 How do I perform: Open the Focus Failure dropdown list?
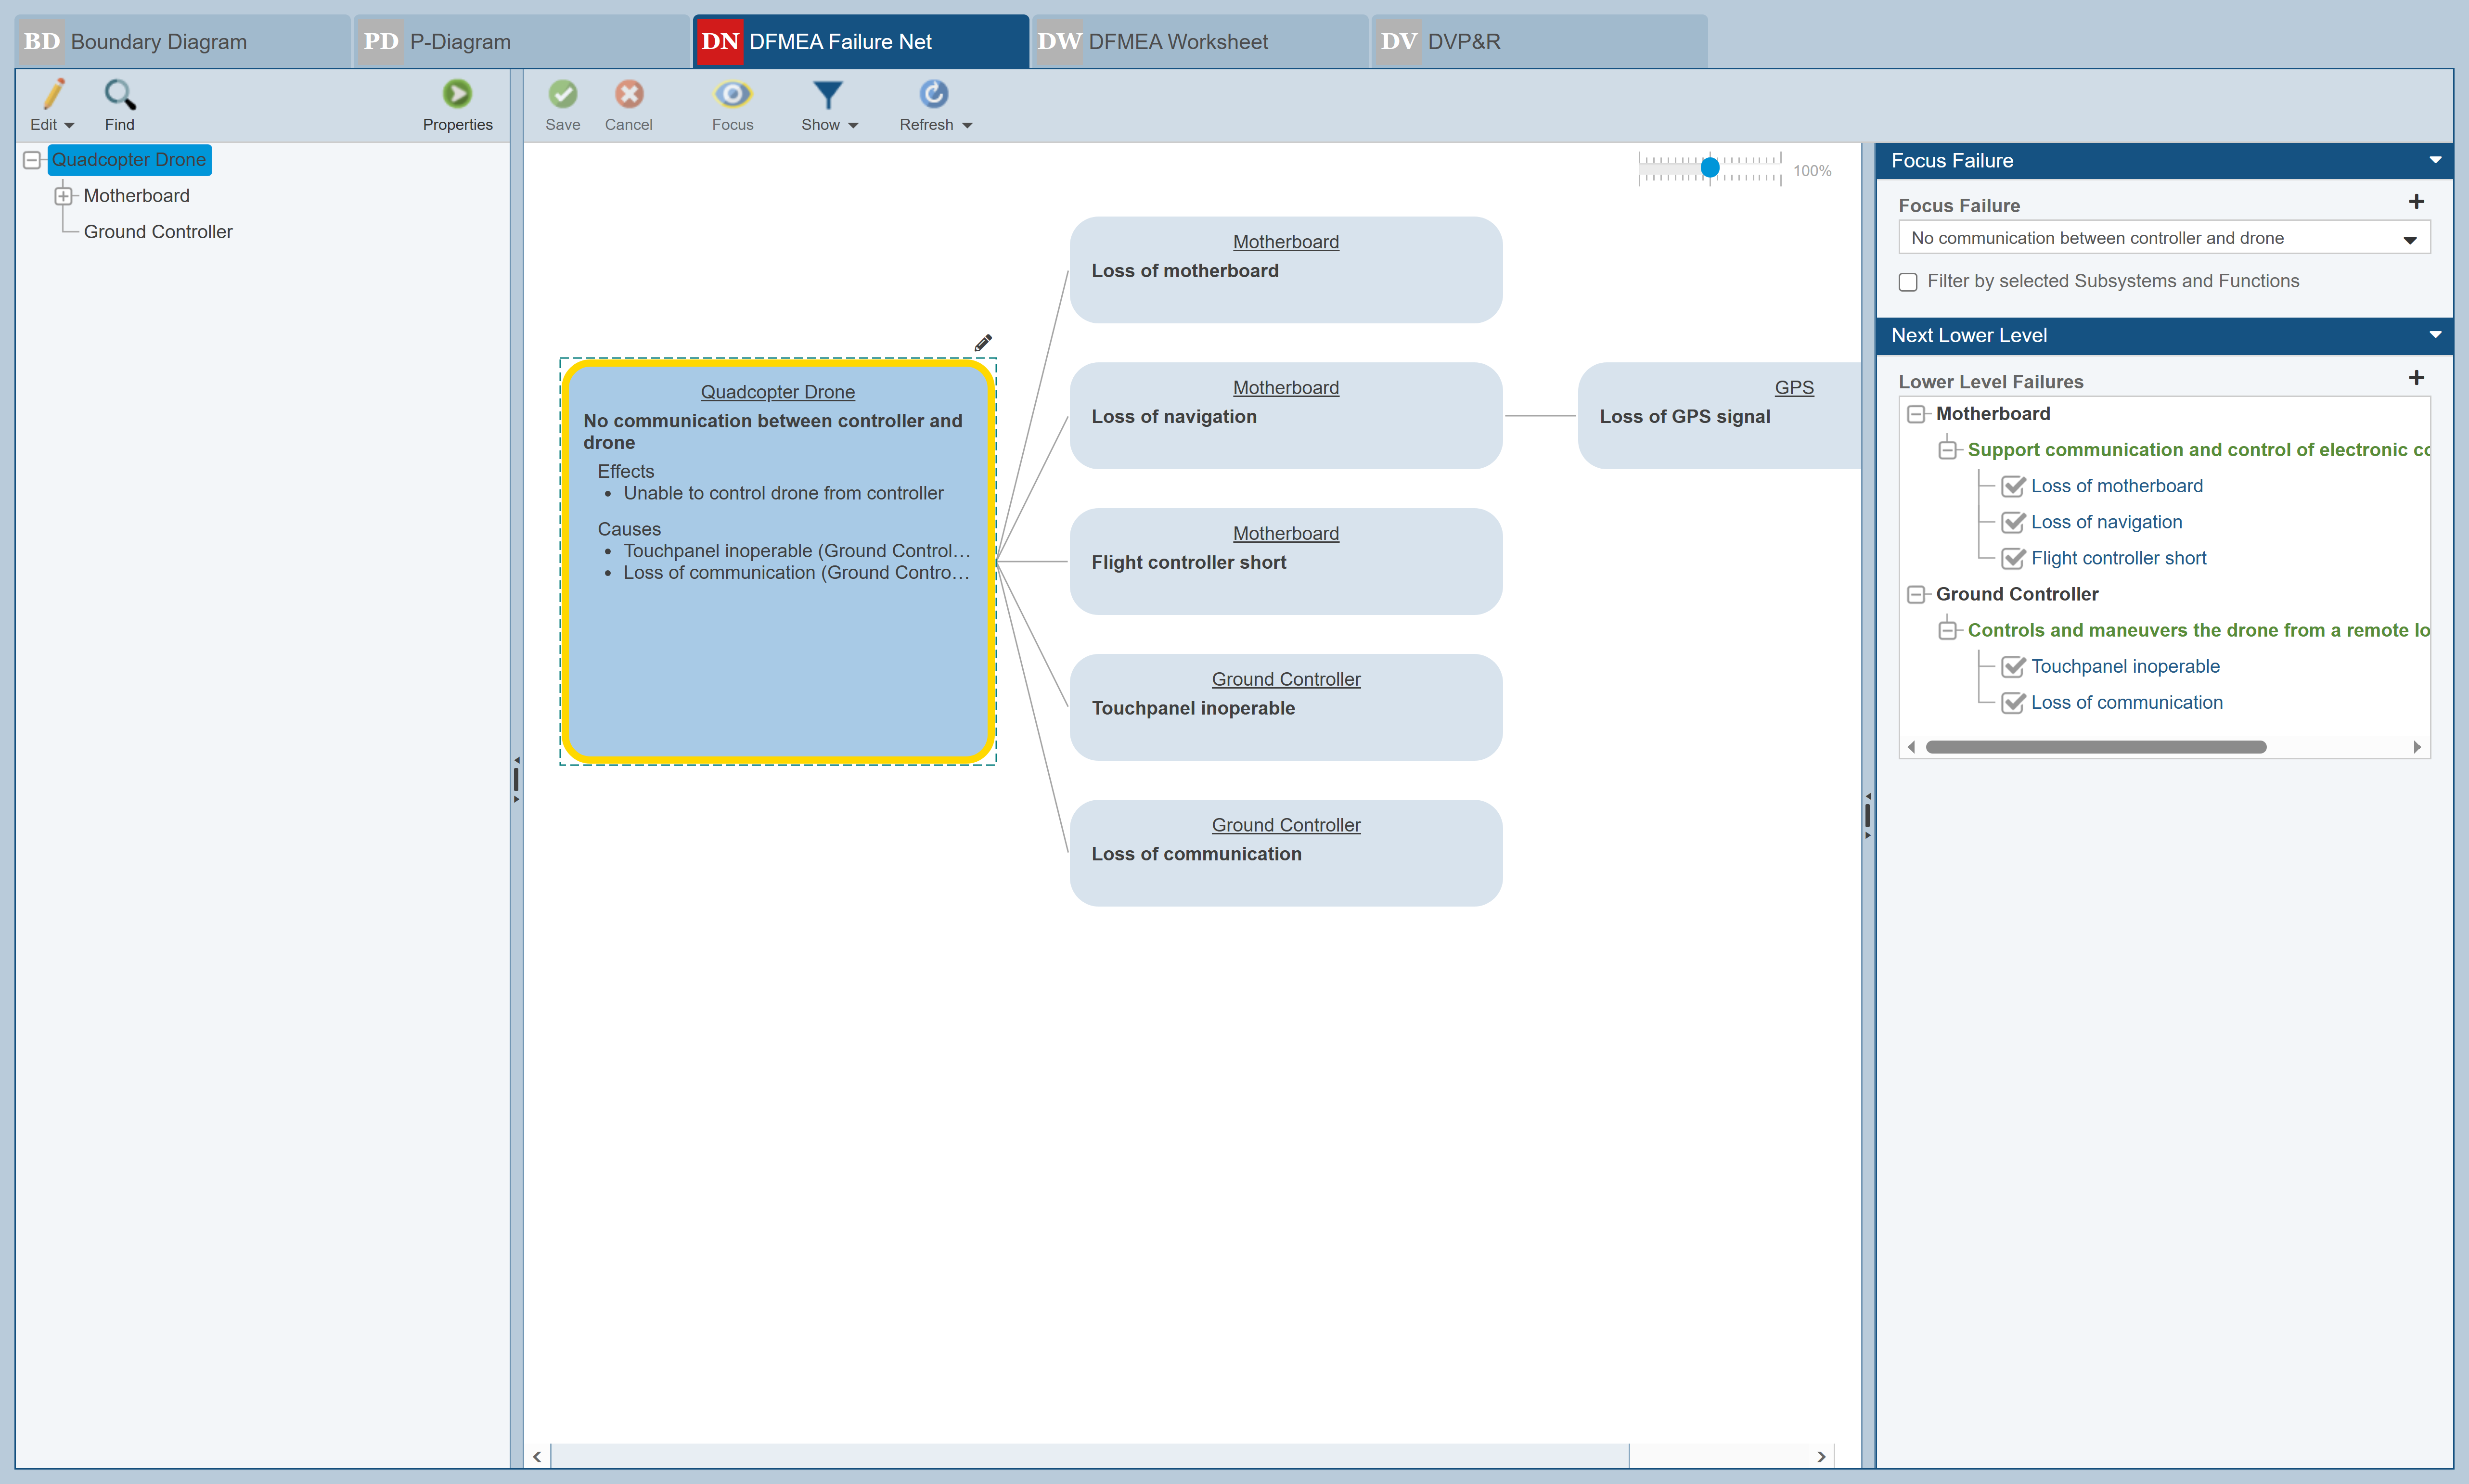pyautogui.click(x=2409, y=239)
